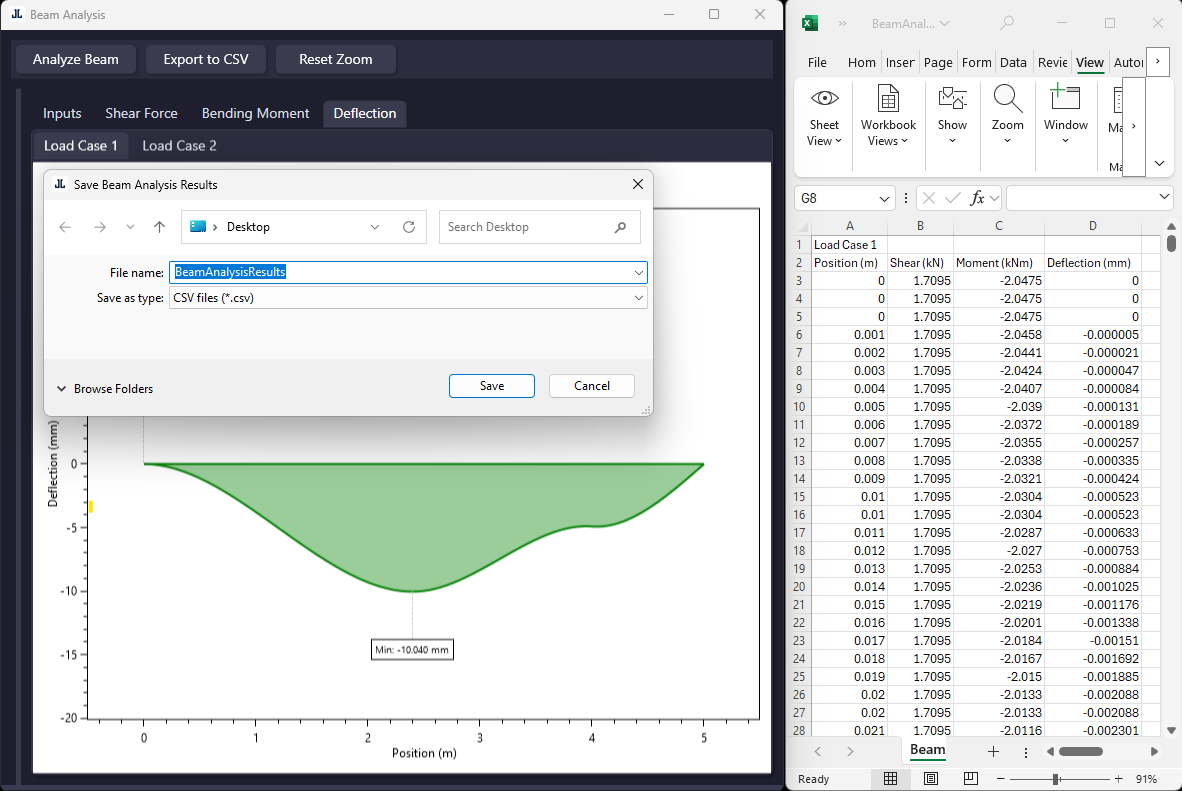Open the Excel search magnifier
The image size is (1182, 791).
pyautogui.click(x=1007, y=23)
